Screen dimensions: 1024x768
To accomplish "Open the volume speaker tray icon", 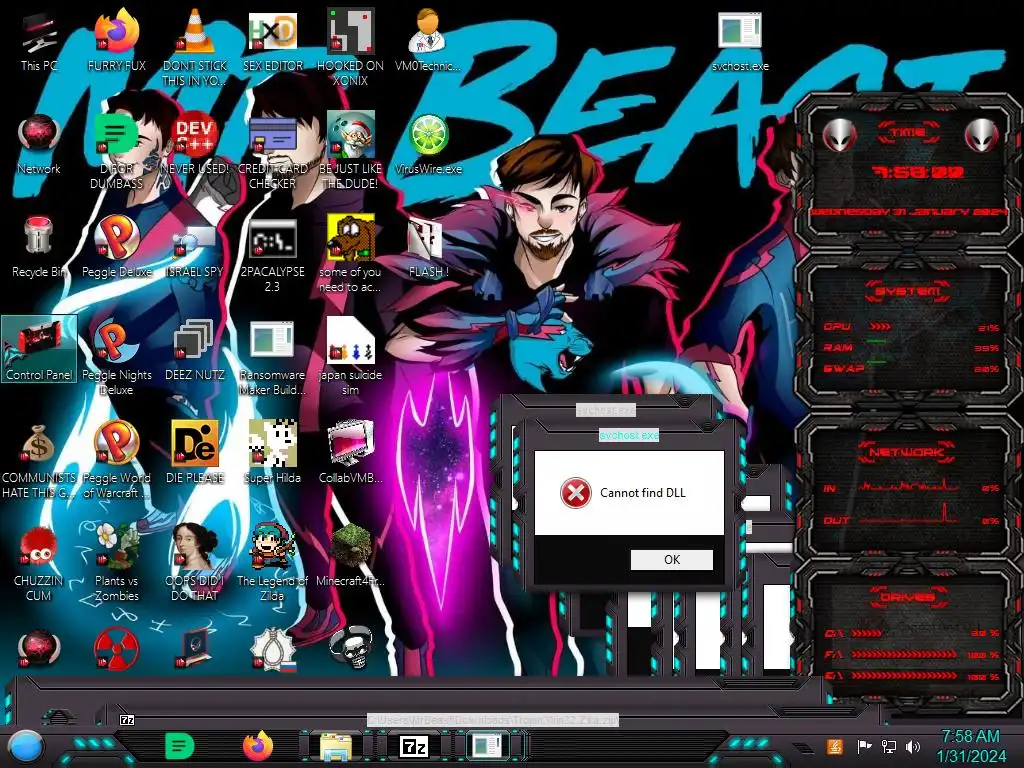I will pos(913,746).
